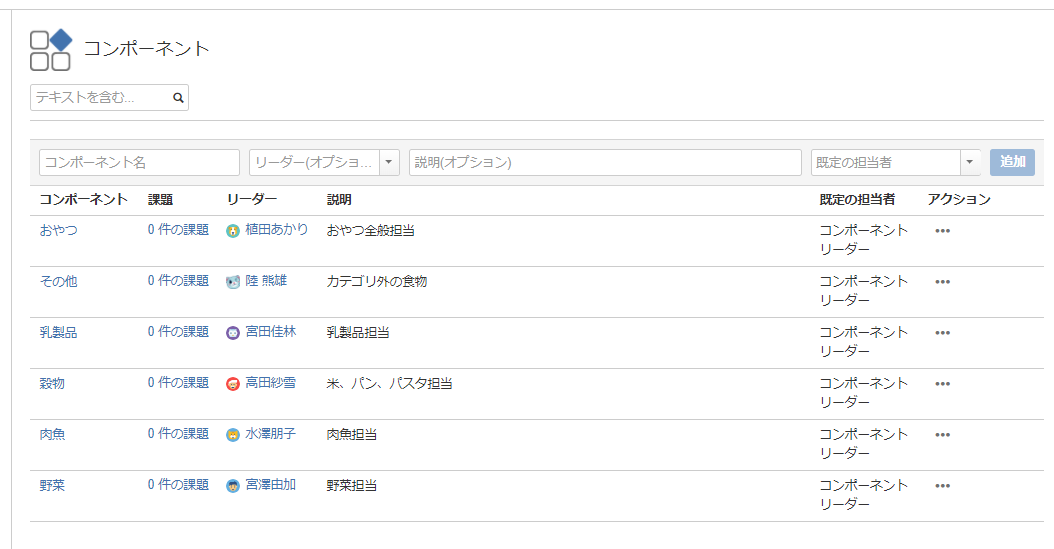Expand the リーダー(オプション) dropdown arrow
1054x549 pixels.
[x=389, y=163]
